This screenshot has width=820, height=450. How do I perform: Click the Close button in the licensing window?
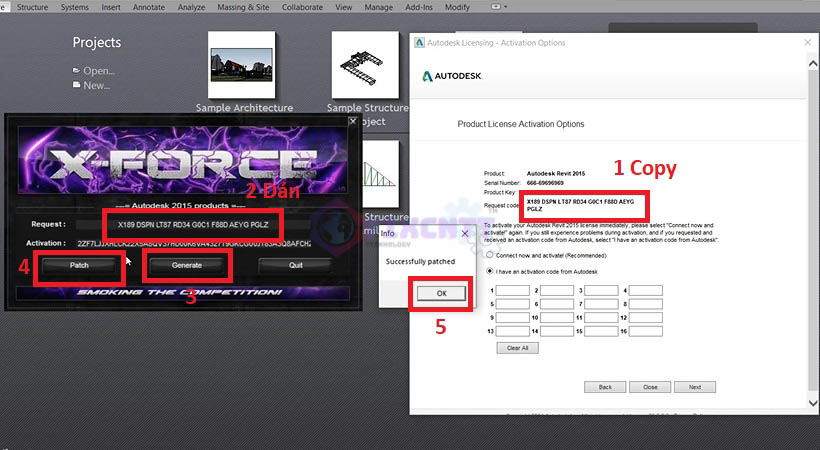click(x=650, y=387)
